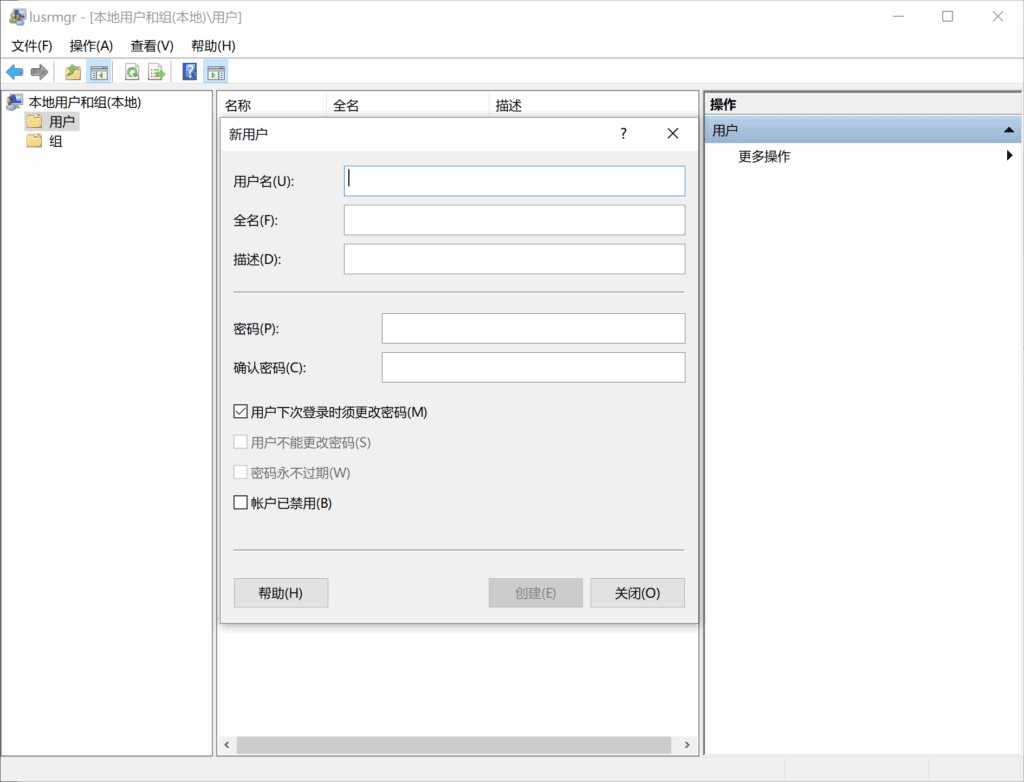Click the Back navigation arrow in the toolbar

(13, 71)
